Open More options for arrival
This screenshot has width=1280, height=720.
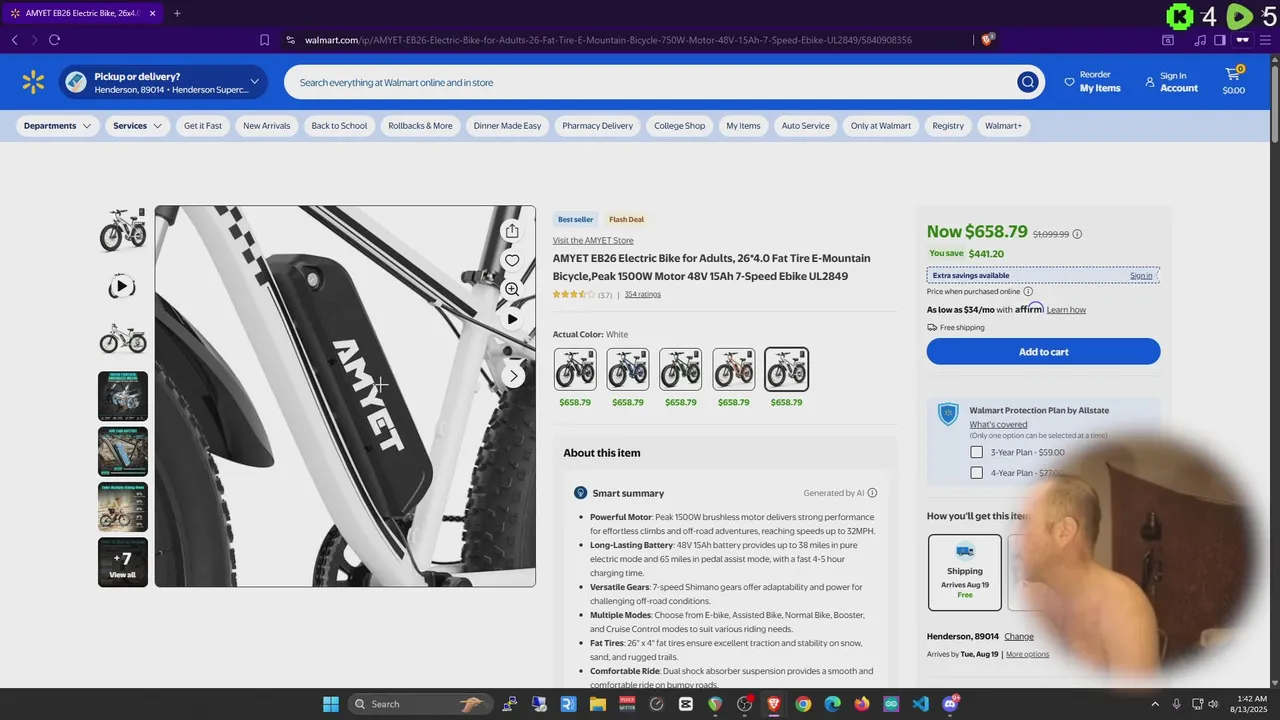[1027, 654]
